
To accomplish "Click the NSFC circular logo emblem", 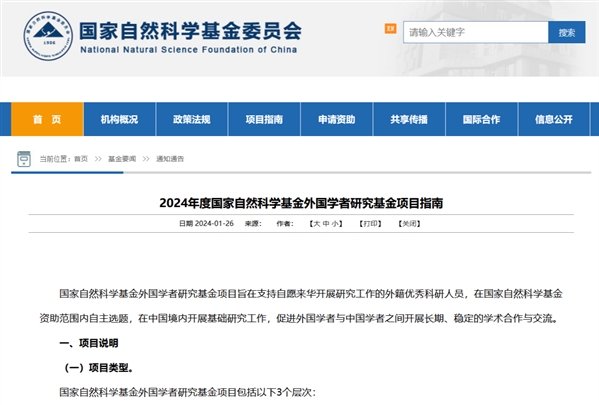I will click(48, 36).
